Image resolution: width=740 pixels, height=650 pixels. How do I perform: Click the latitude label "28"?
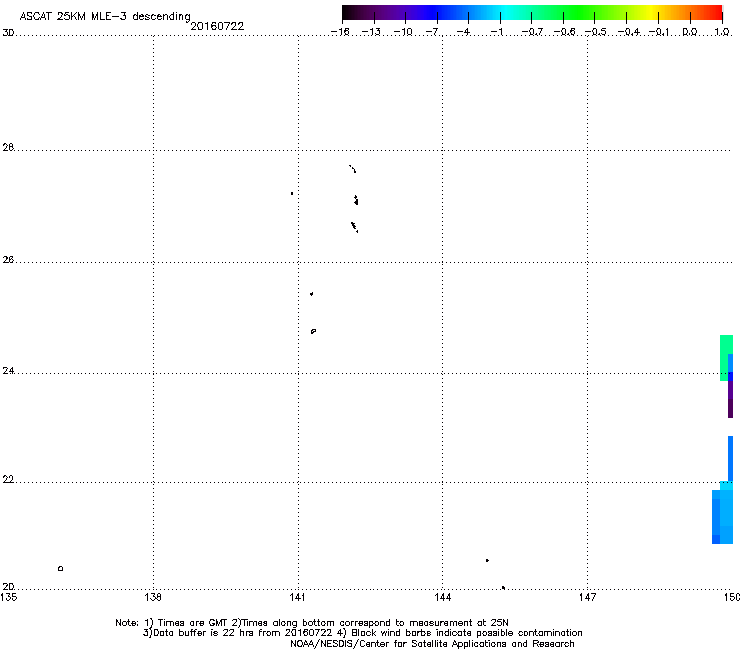8,148
